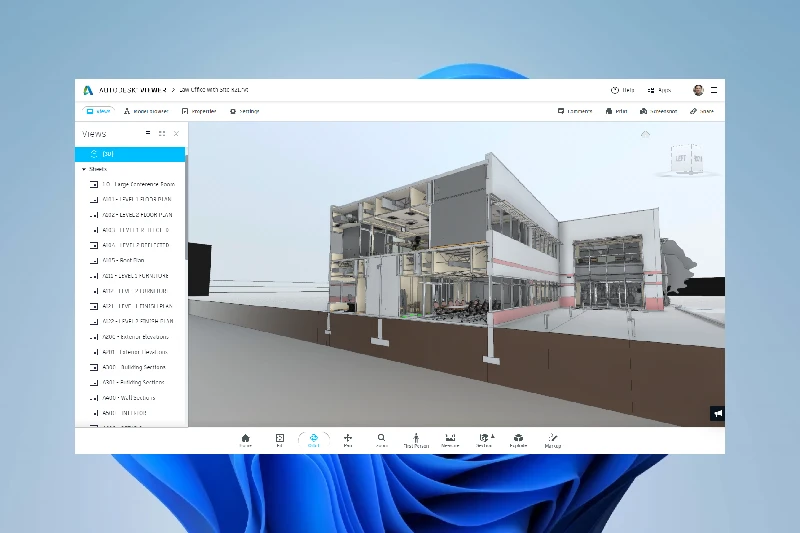Open the hamburger menu at top right
Screen dimensions: 800x533
714,90
